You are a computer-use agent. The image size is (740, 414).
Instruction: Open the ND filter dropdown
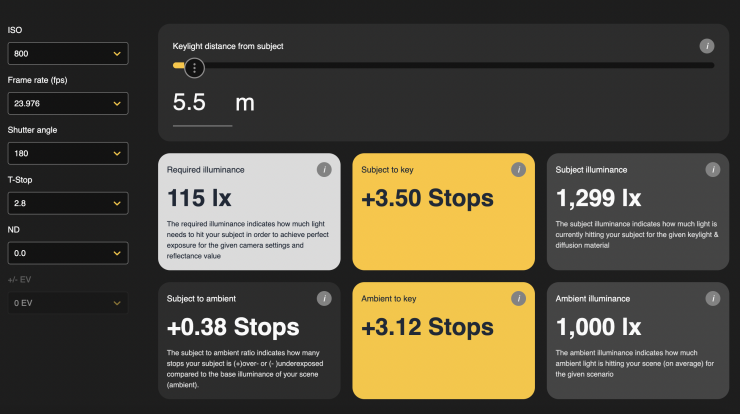(x=67, y=254)
